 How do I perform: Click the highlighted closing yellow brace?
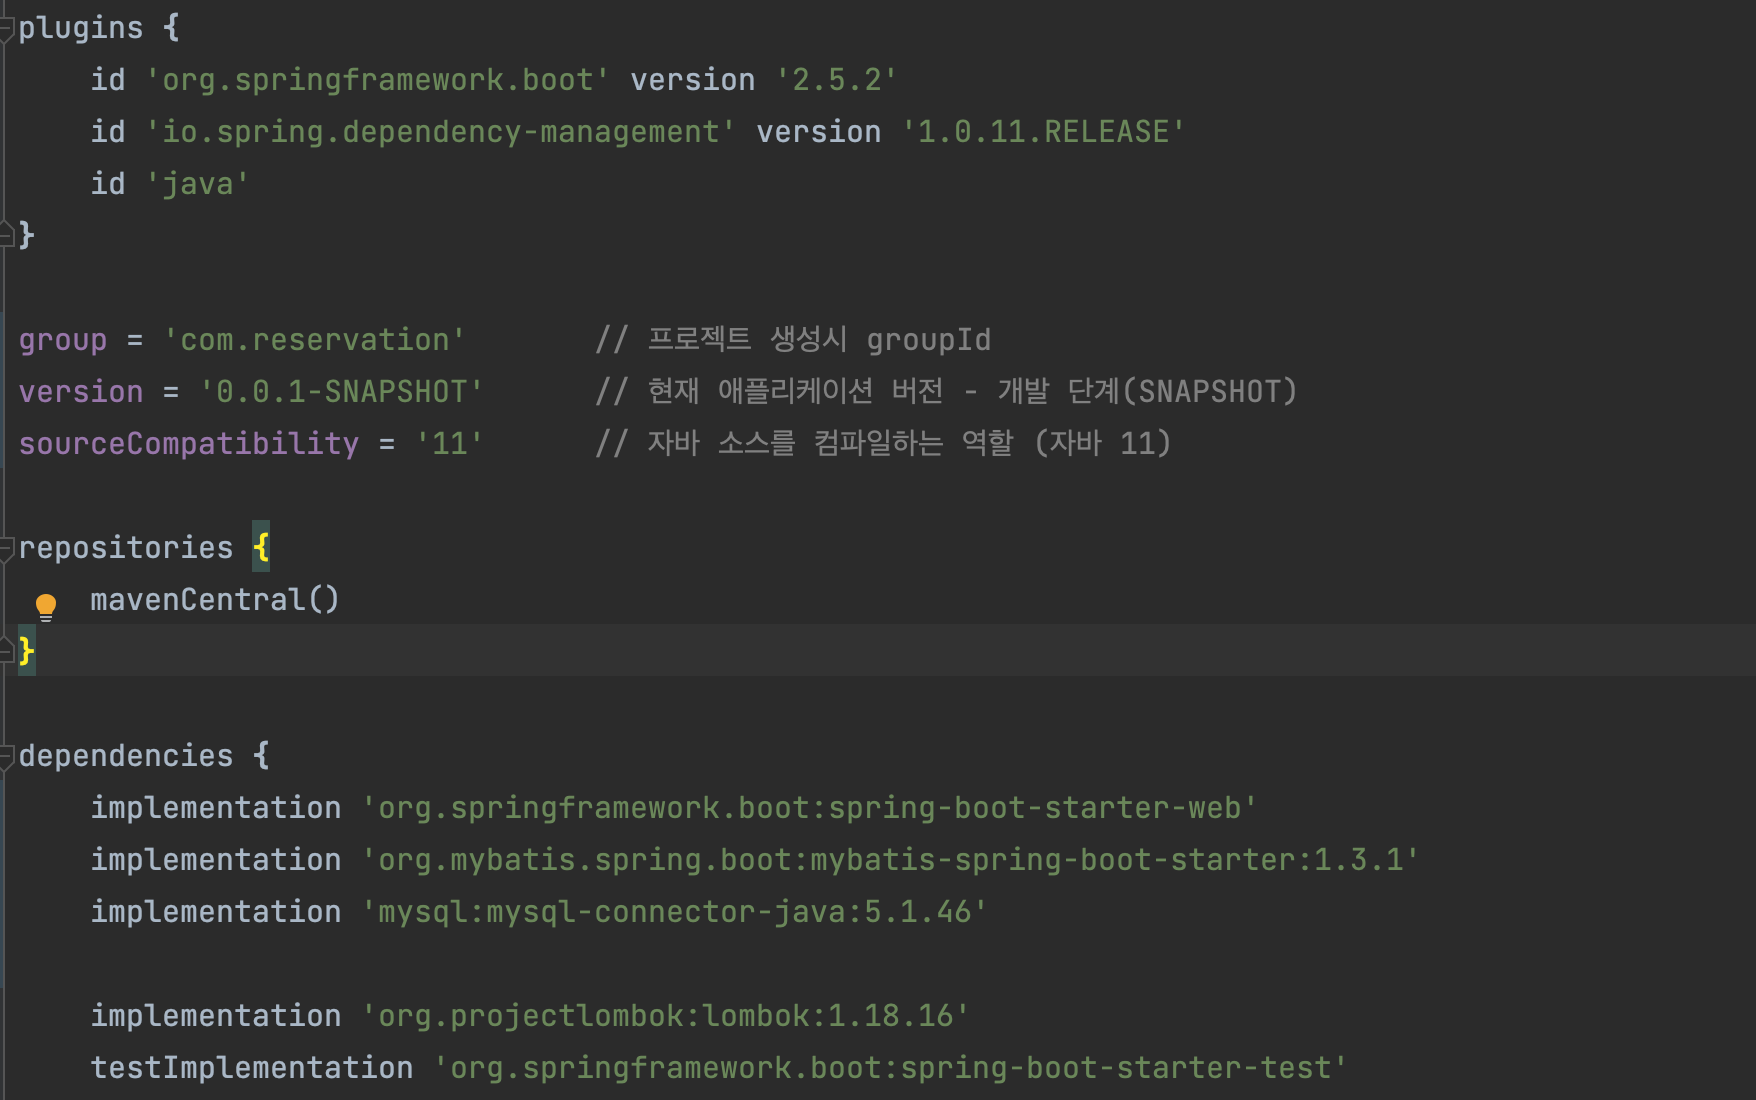[x=27, y=651]
